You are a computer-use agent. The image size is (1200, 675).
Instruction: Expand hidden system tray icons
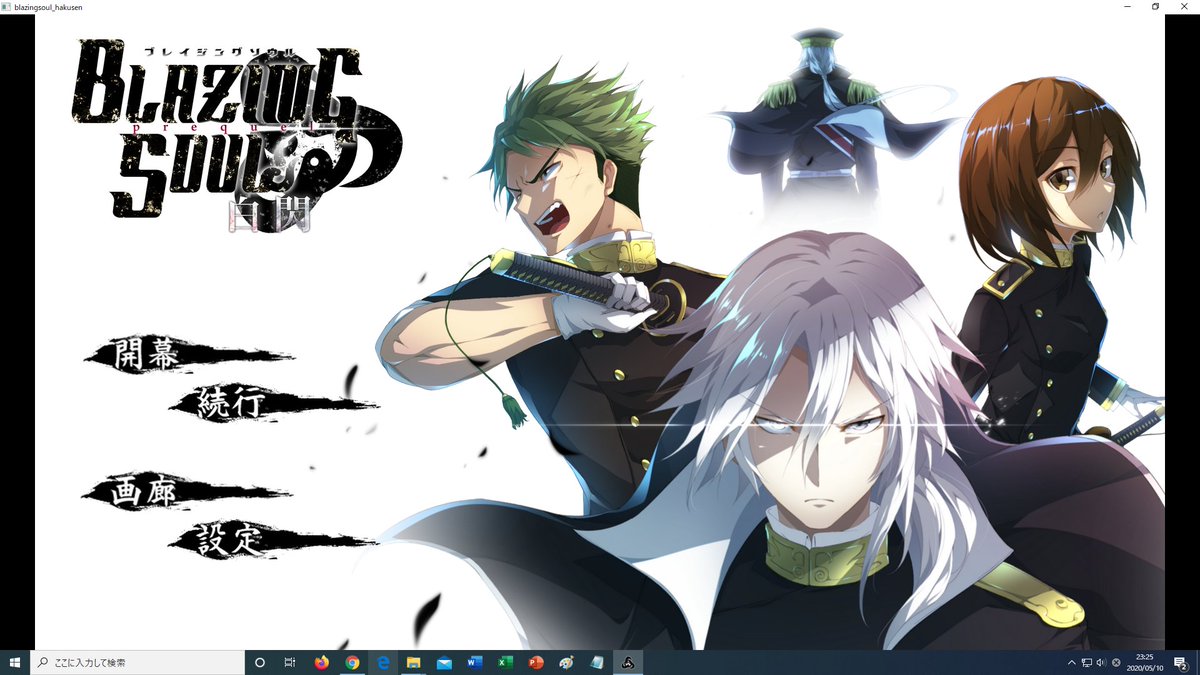tap(1072, 662)
